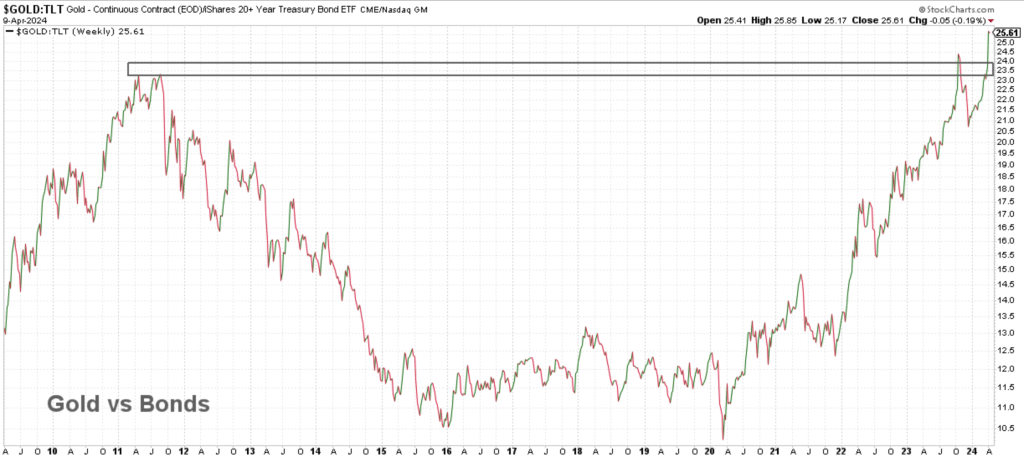Select year 12 on the time axis
1024x462 pixels.
coord(185,451)
